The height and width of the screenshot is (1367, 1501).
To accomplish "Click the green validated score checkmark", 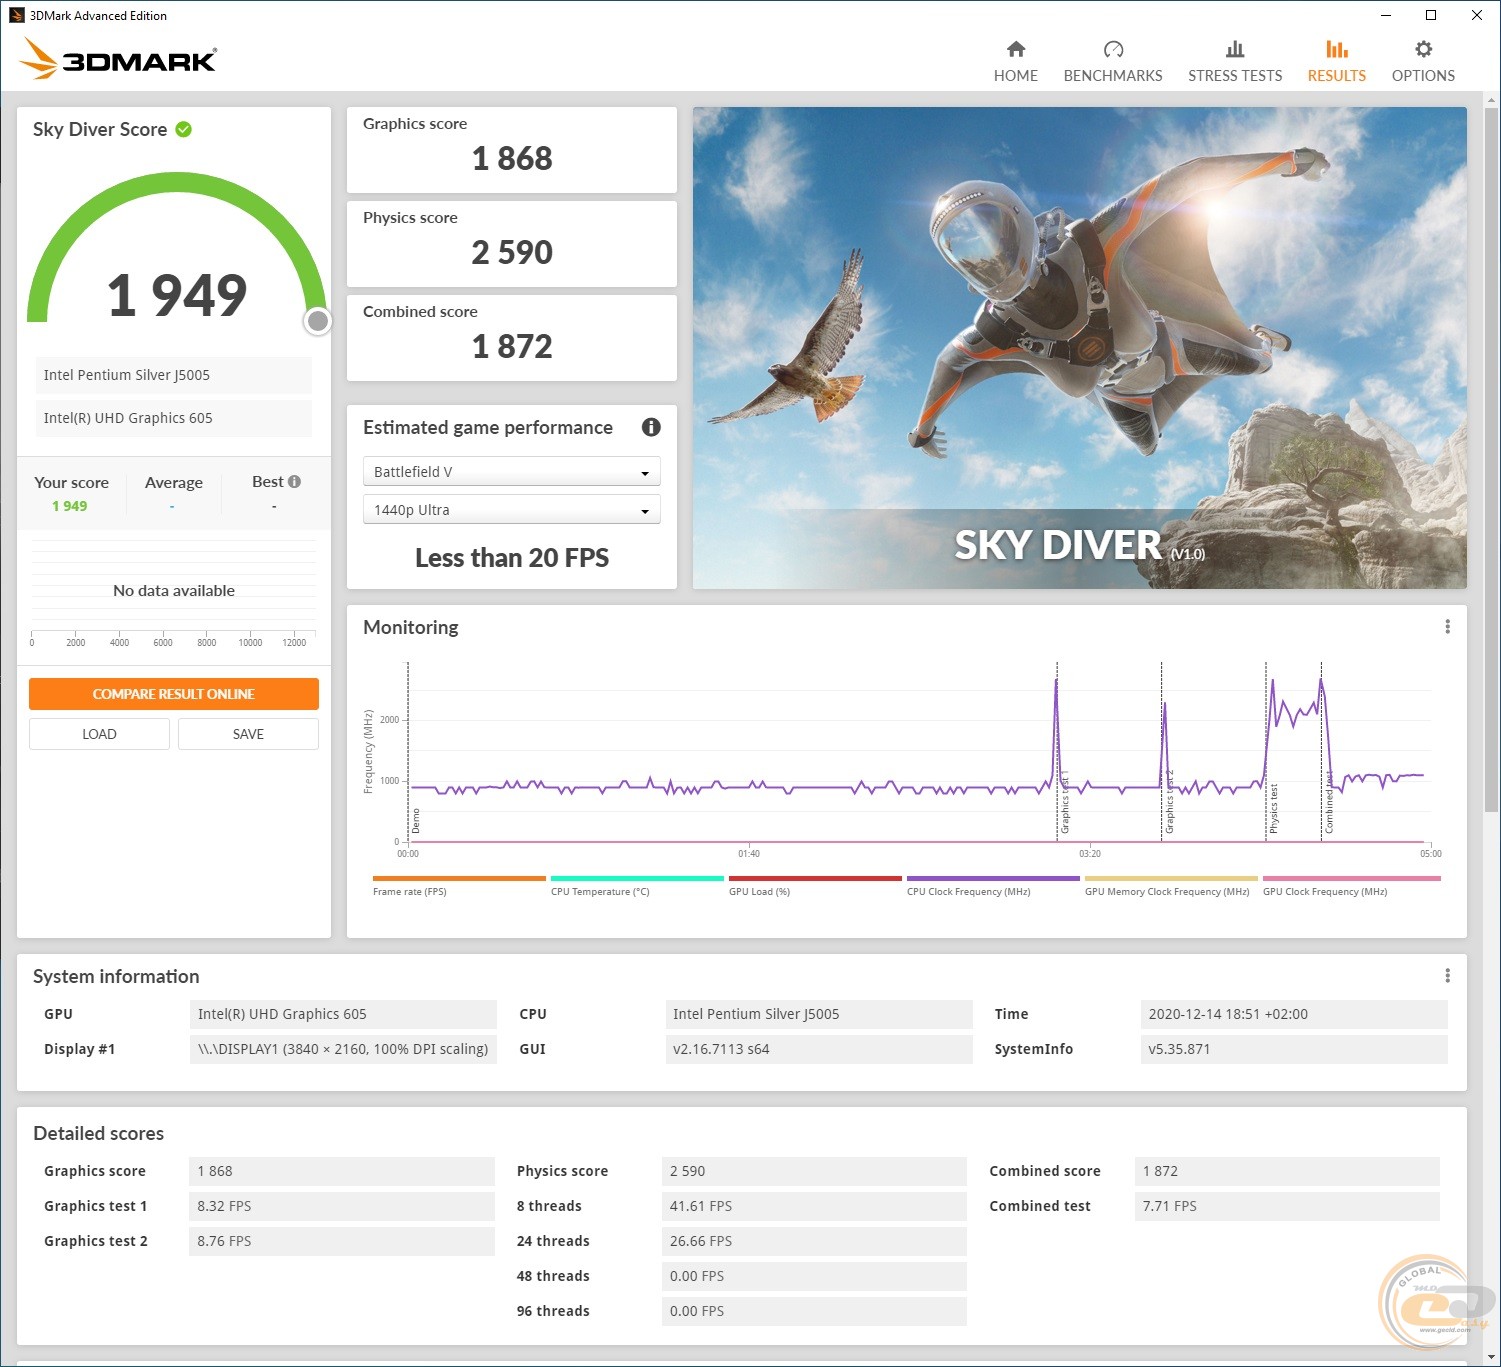I will [184, 130].
